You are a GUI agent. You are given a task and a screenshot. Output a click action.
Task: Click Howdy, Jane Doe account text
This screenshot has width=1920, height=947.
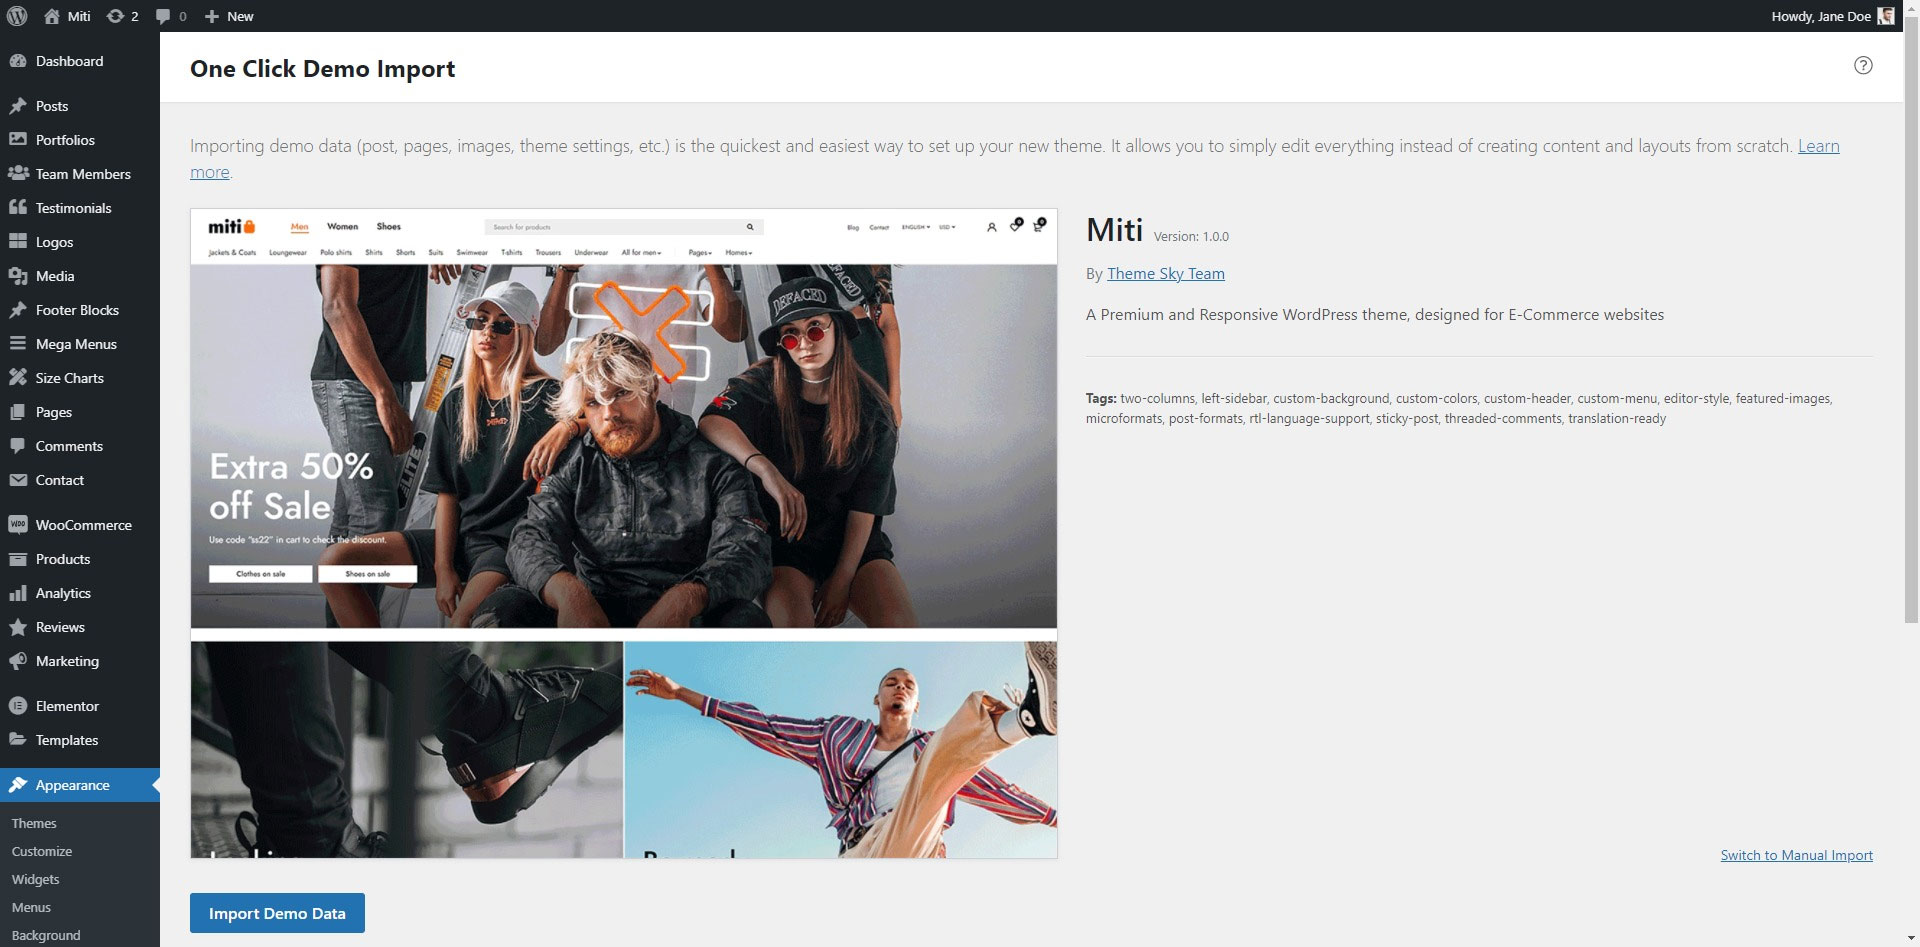(1820, 16)
